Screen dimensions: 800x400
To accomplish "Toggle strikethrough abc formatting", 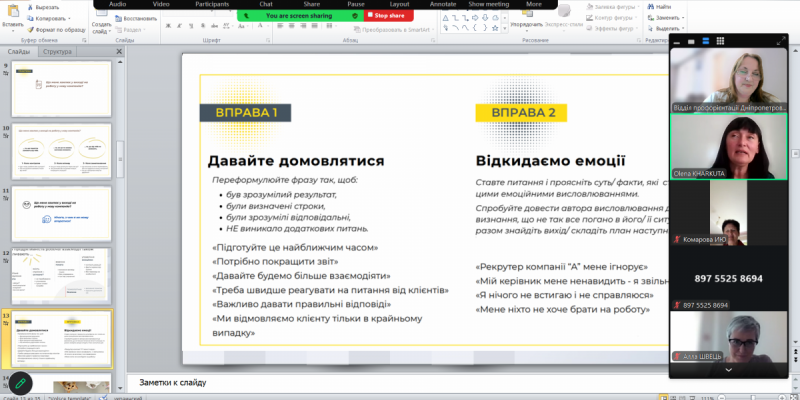I will pos(213,26).
